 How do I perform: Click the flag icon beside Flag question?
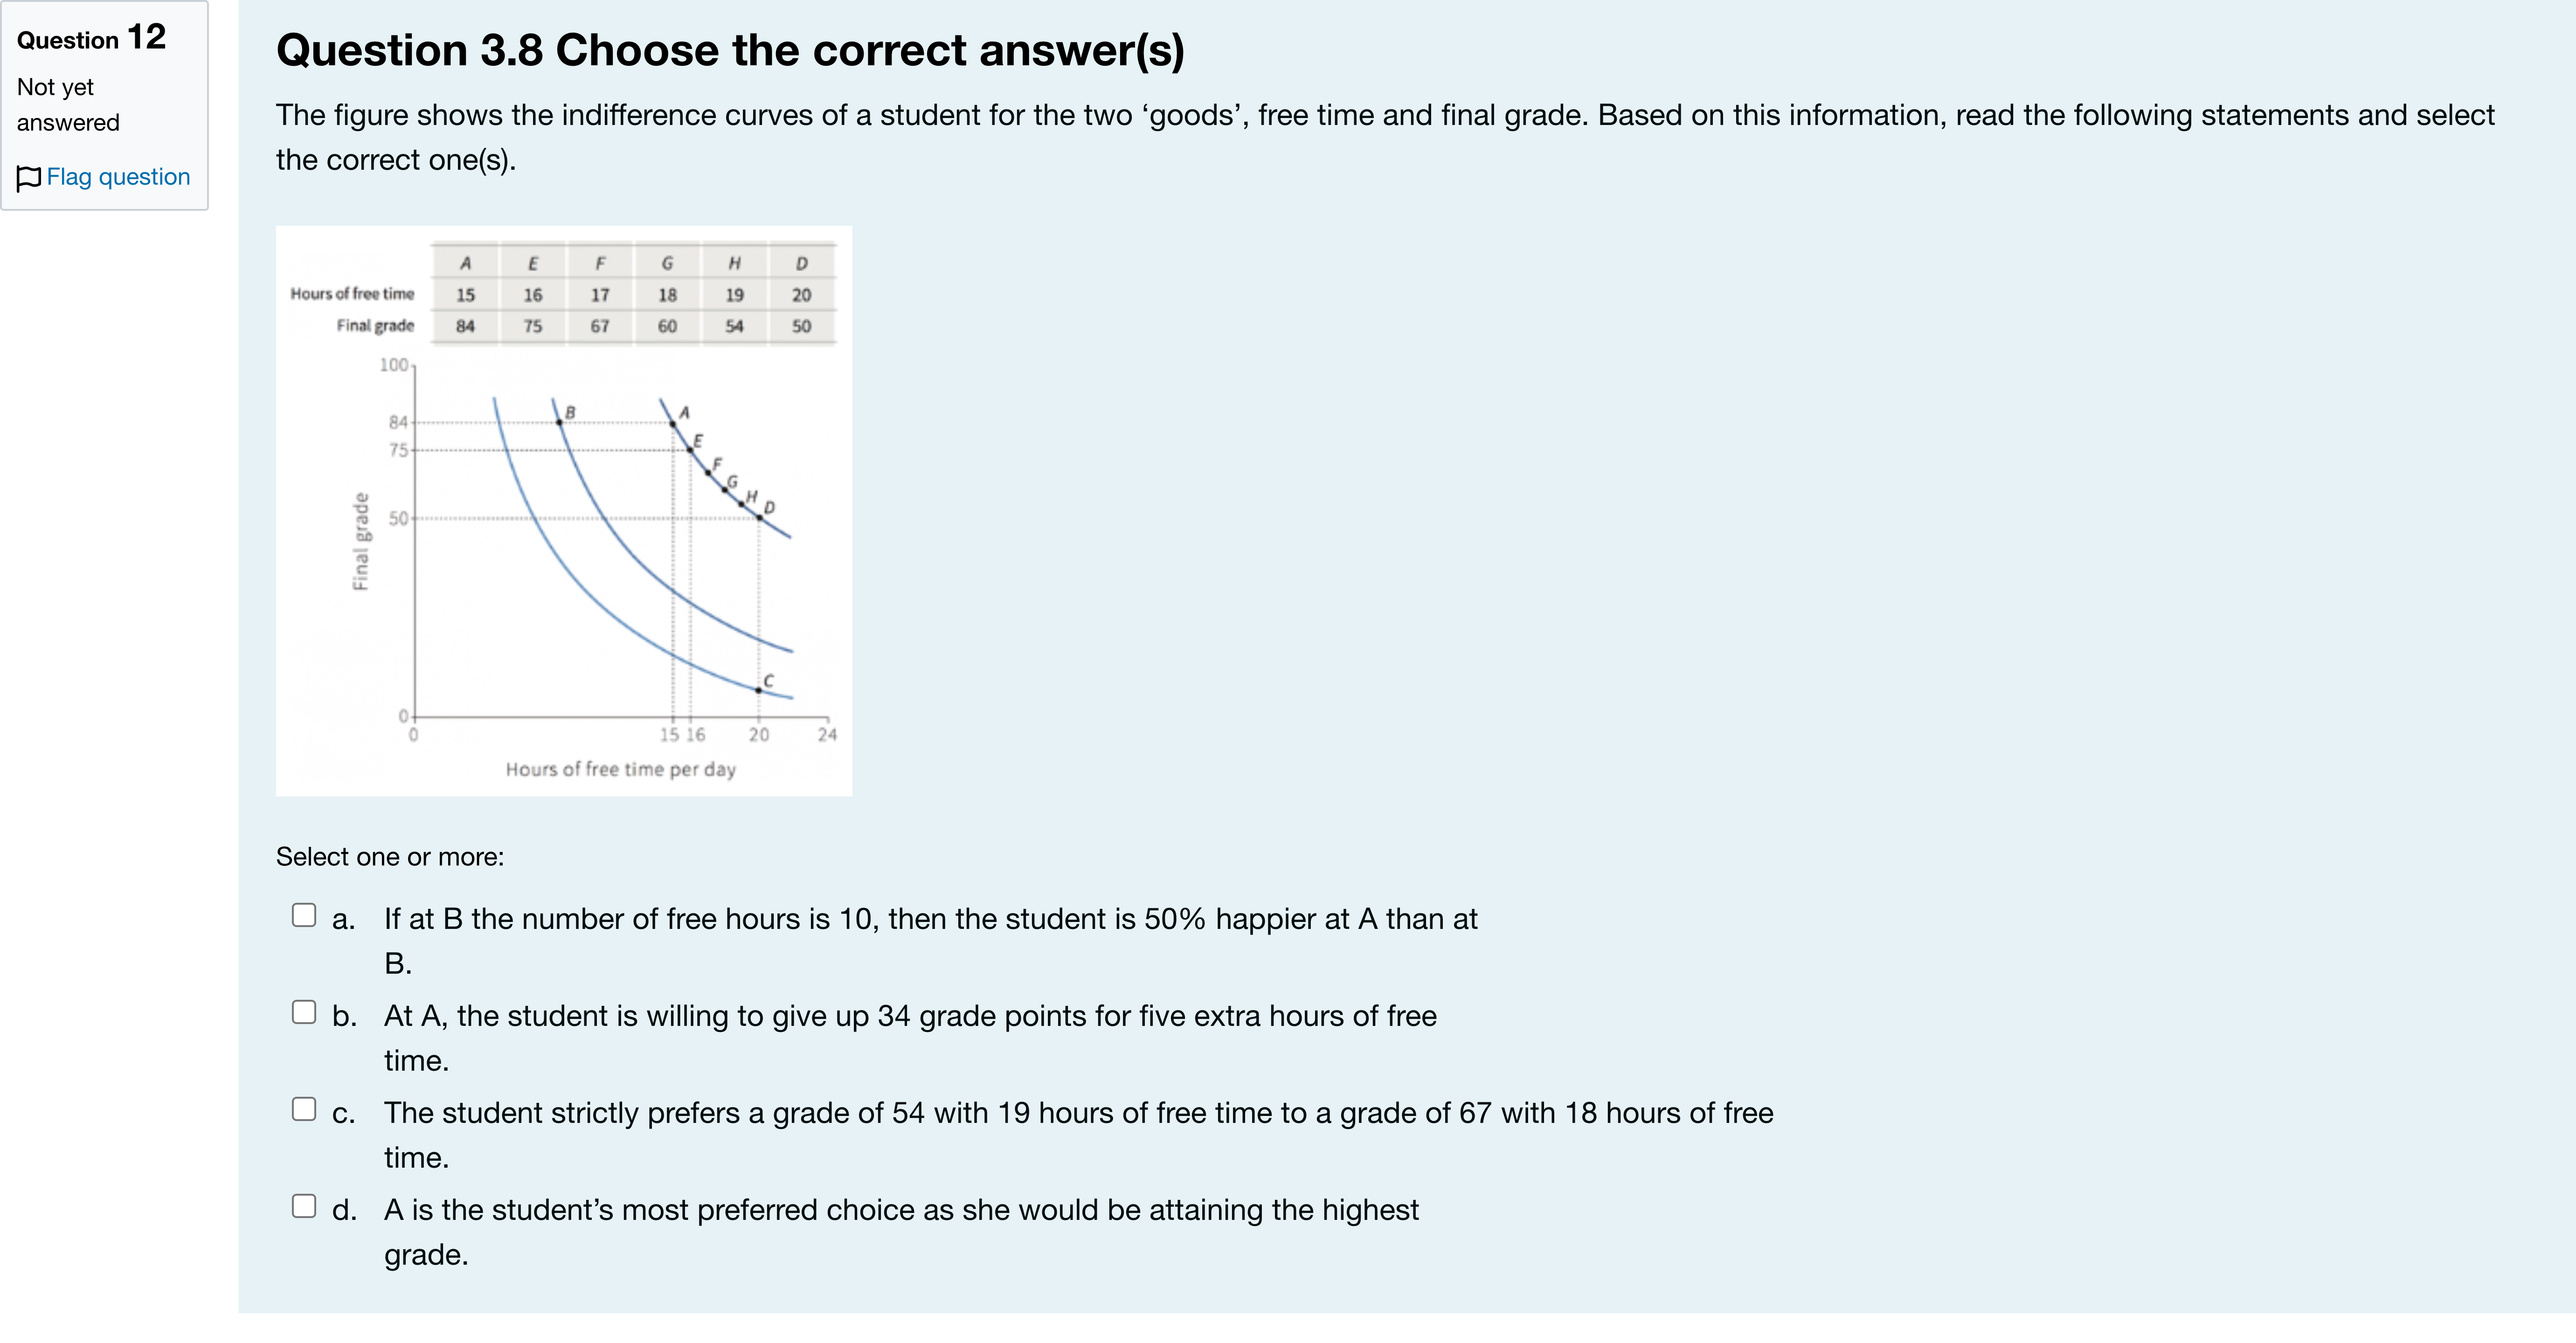coord(29,178)
